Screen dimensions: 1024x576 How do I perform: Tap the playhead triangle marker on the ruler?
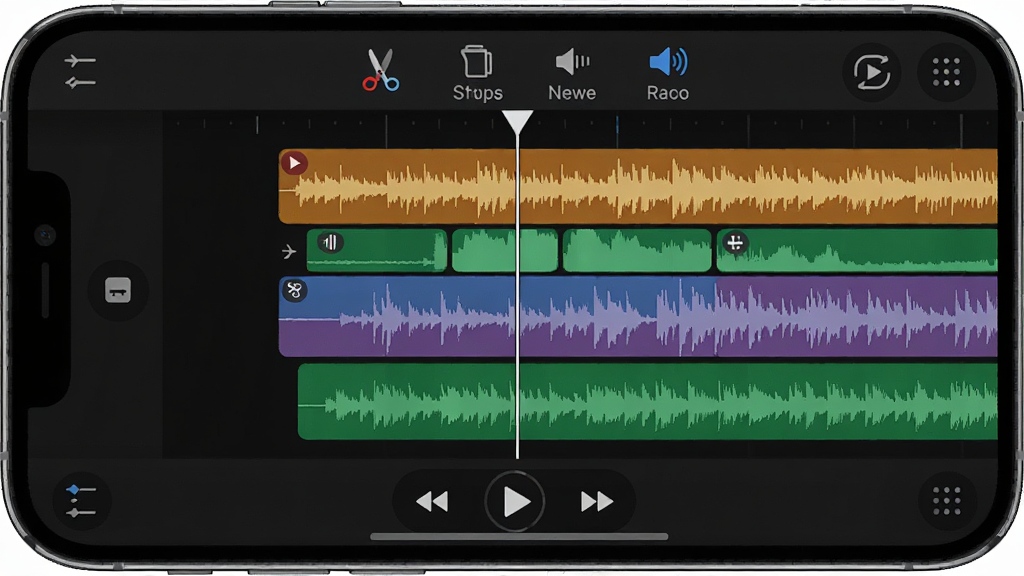coord(517,123)
